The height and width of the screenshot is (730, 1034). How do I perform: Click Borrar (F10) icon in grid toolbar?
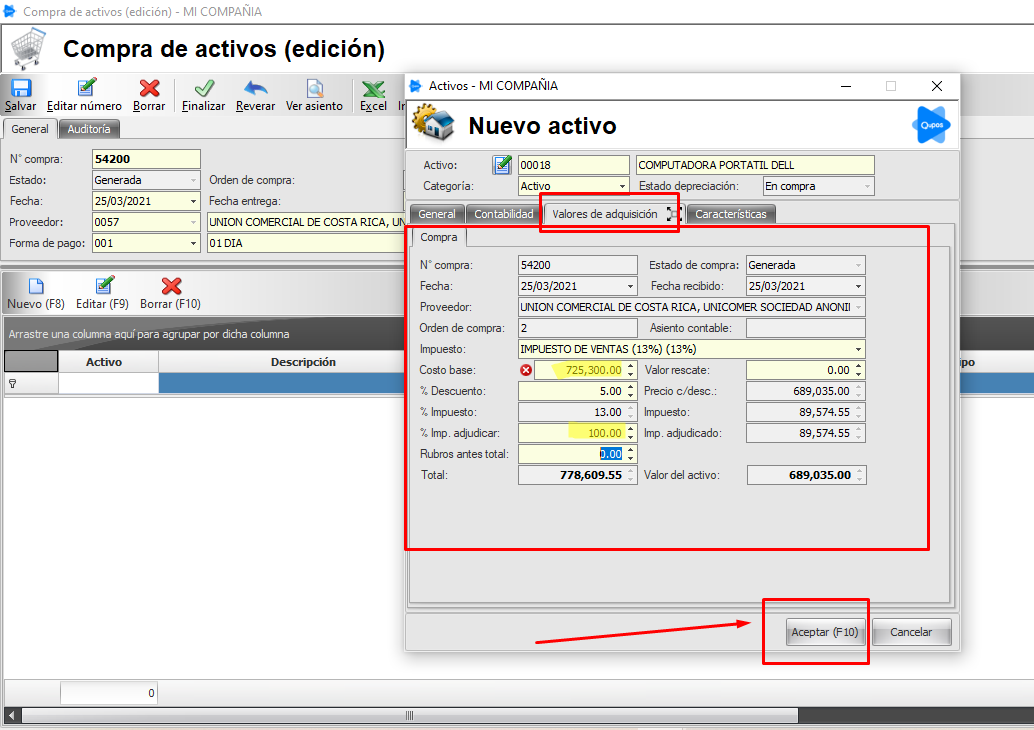click(x=171, y=287)
